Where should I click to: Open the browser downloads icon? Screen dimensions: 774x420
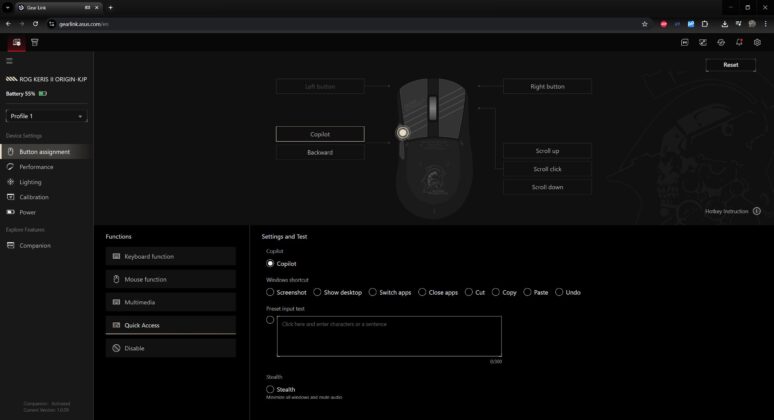724,24
